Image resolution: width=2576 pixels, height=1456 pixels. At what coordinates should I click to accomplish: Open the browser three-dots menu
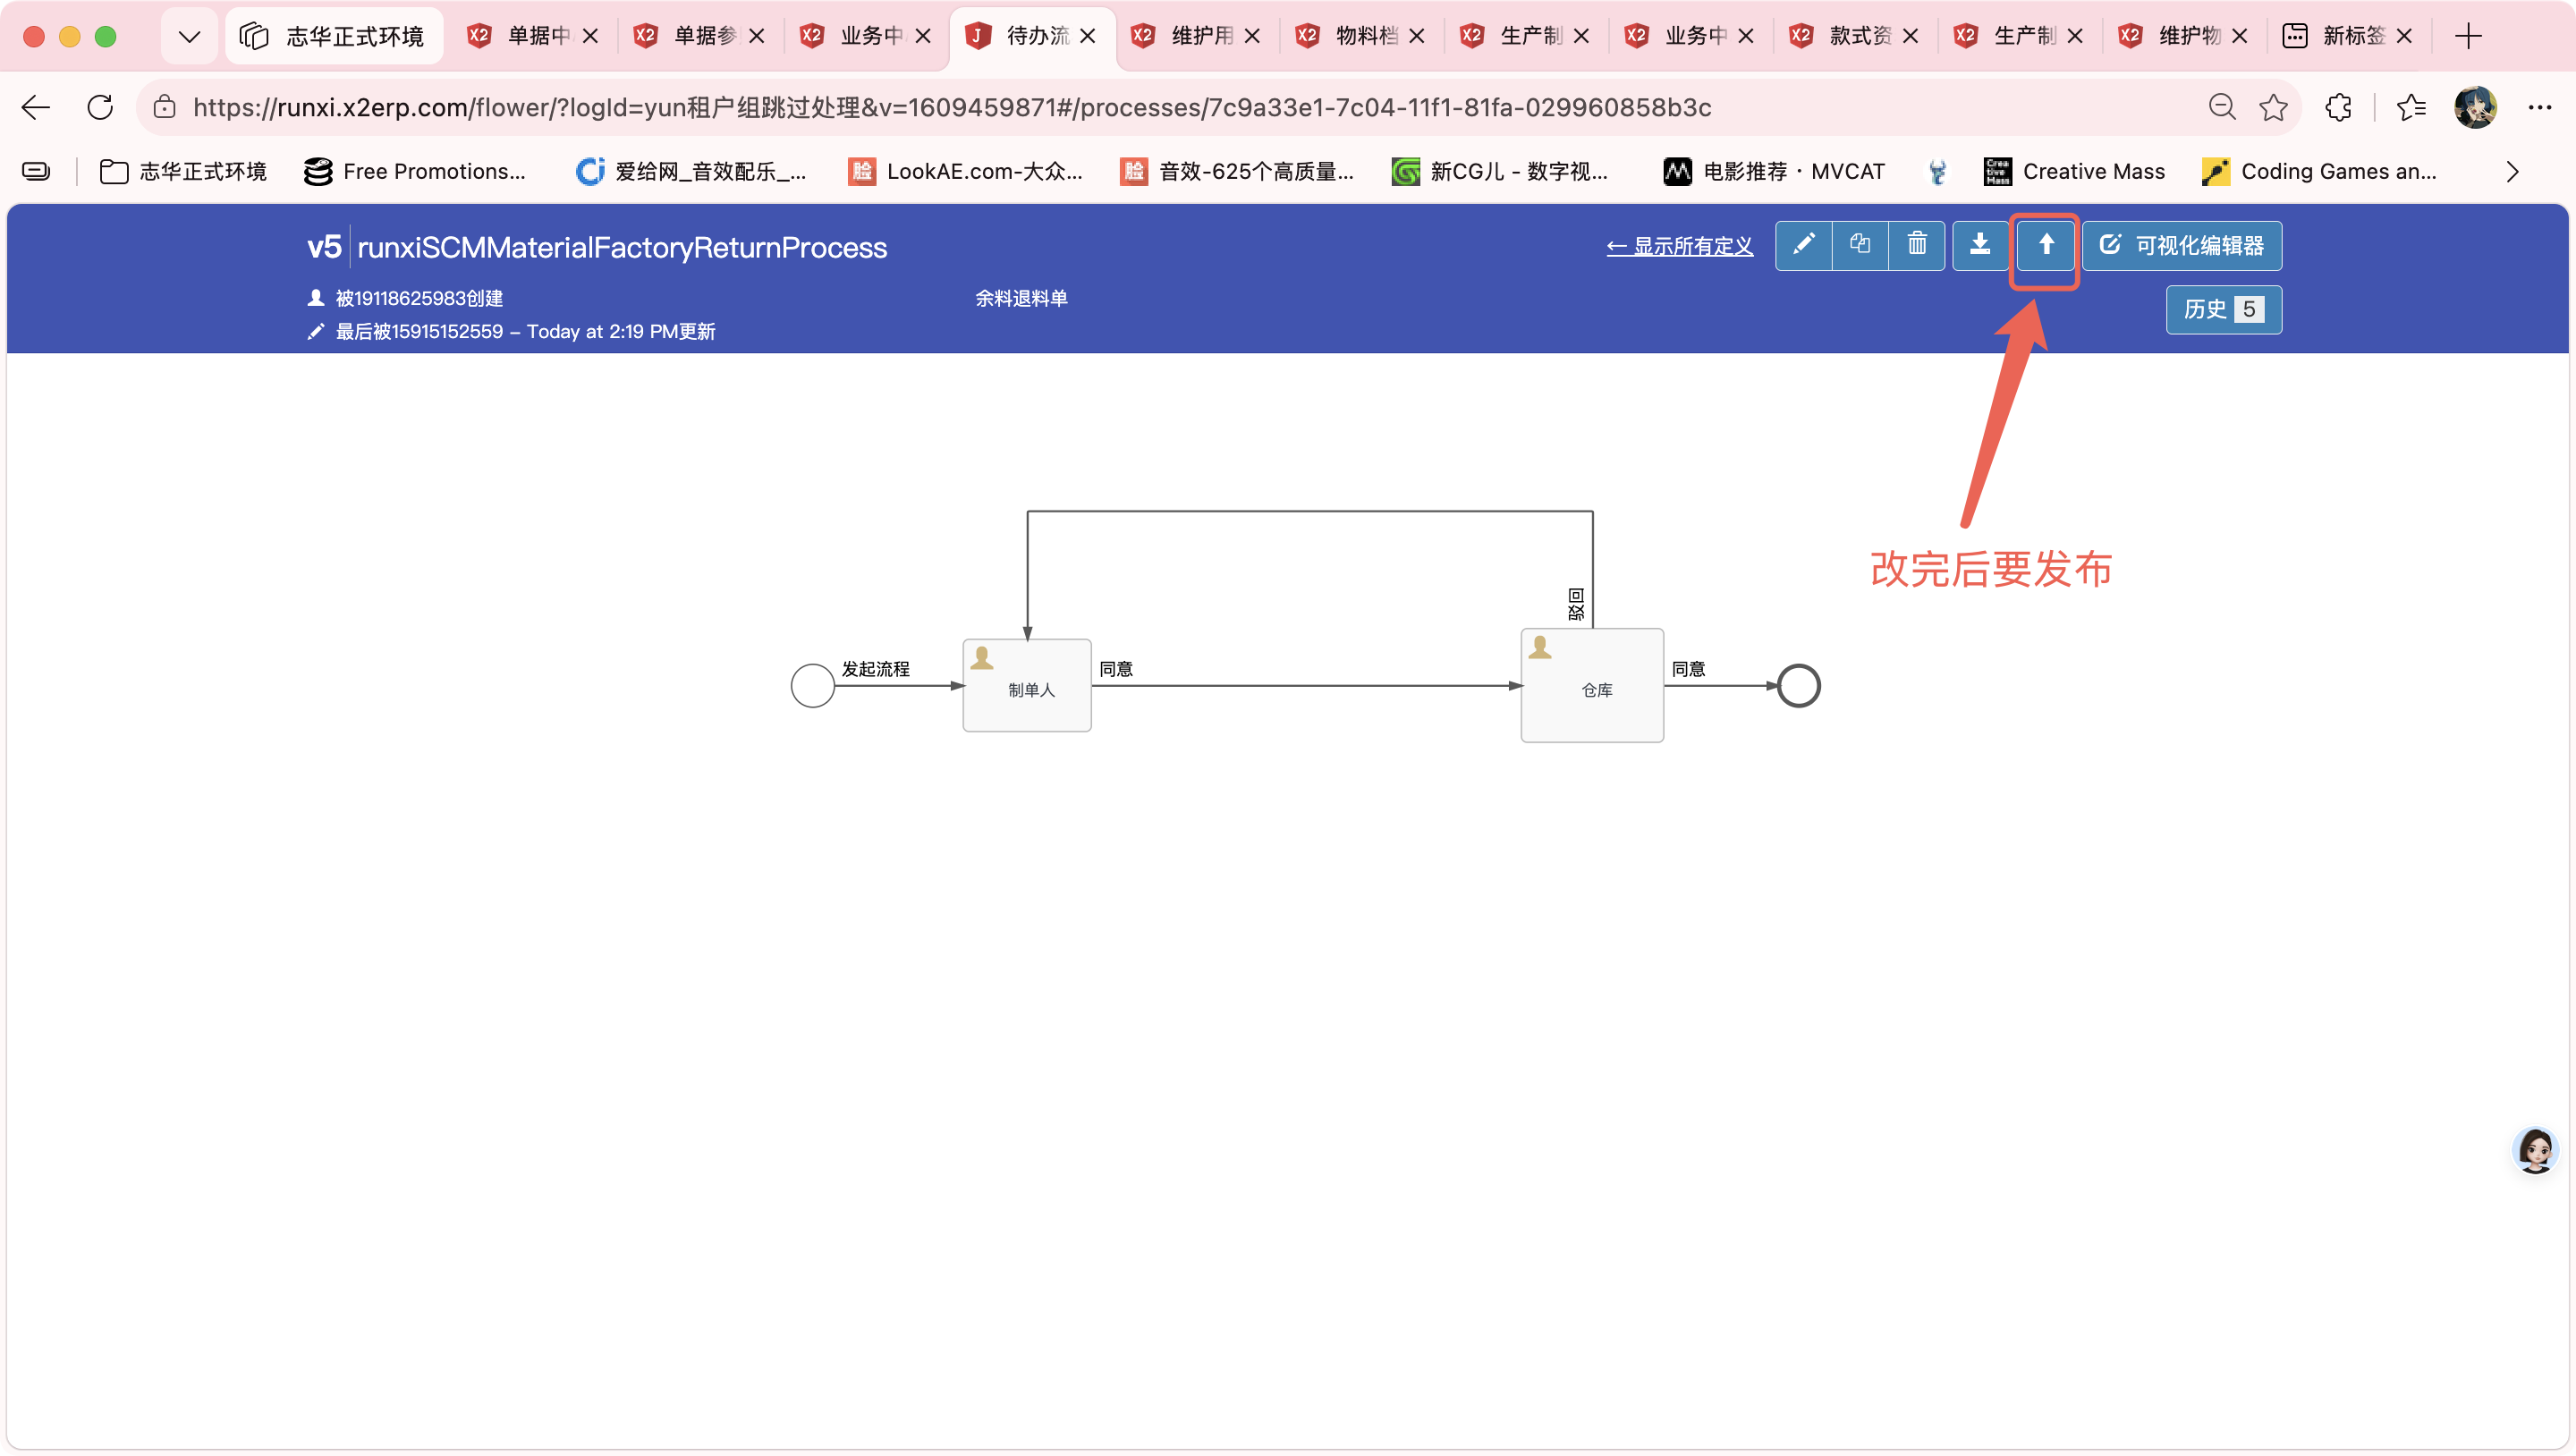2539,107
